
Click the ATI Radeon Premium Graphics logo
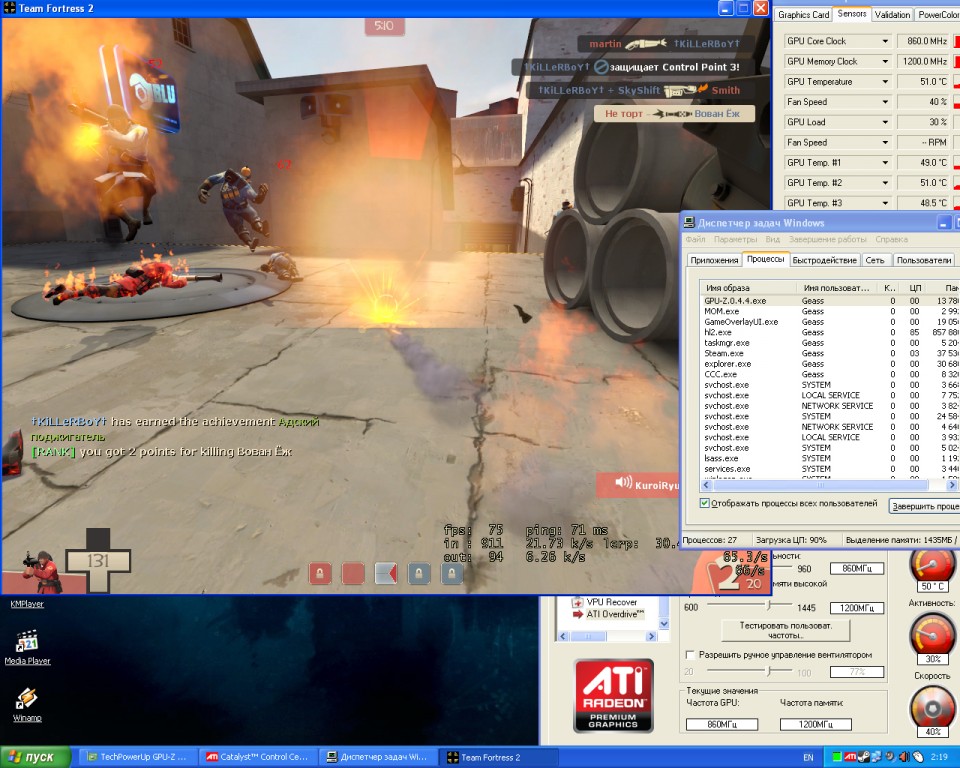pyautogui.click(x=613, y=695)
